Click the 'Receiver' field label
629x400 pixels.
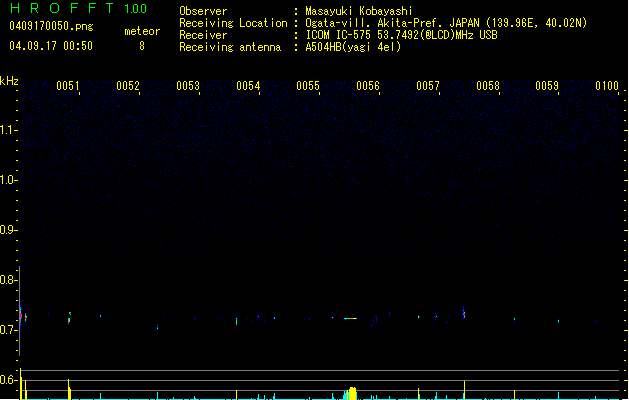203,35
